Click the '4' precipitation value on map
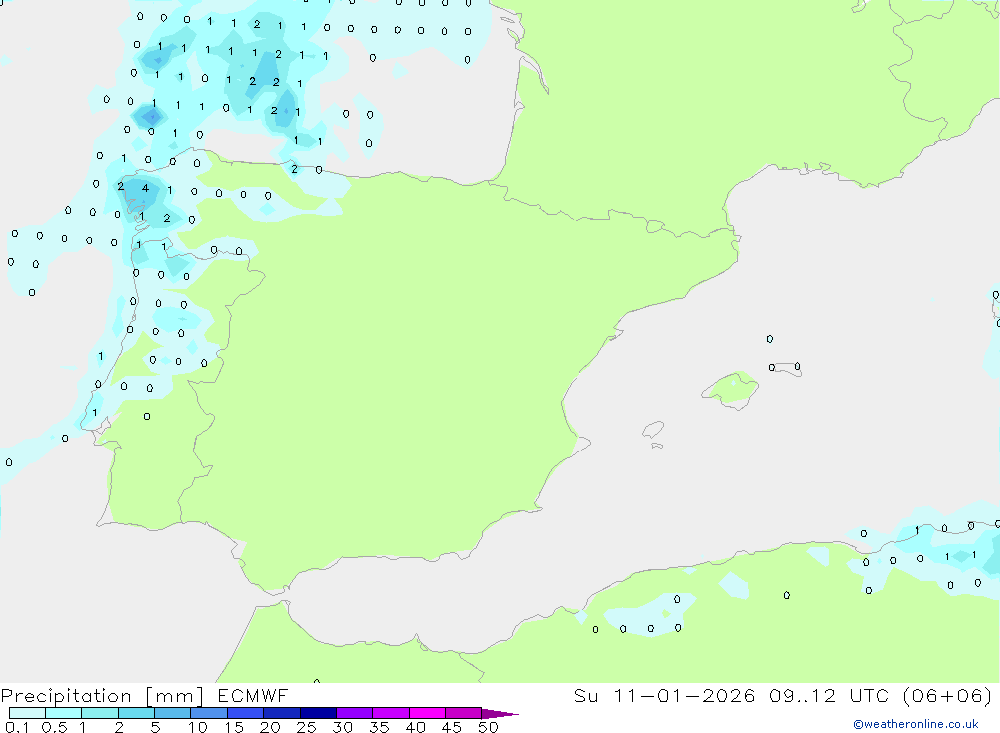The image size is (1000, 733). (x=145, y=188)
